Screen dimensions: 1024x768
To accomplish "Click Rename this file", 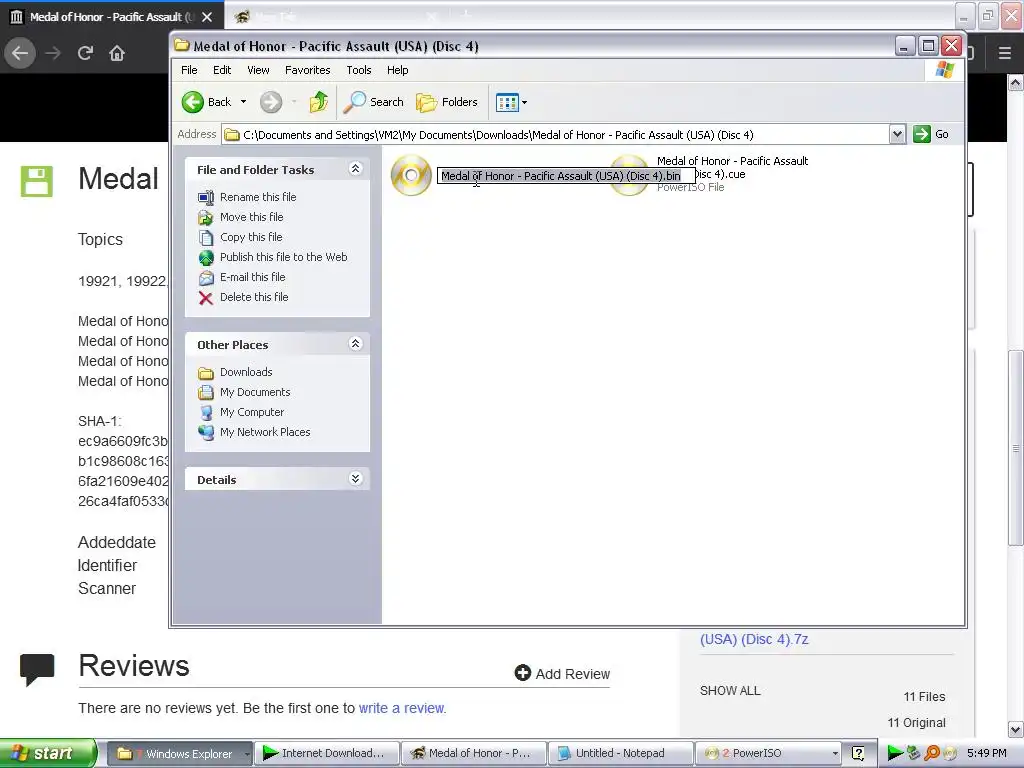I will coord(258,197).
